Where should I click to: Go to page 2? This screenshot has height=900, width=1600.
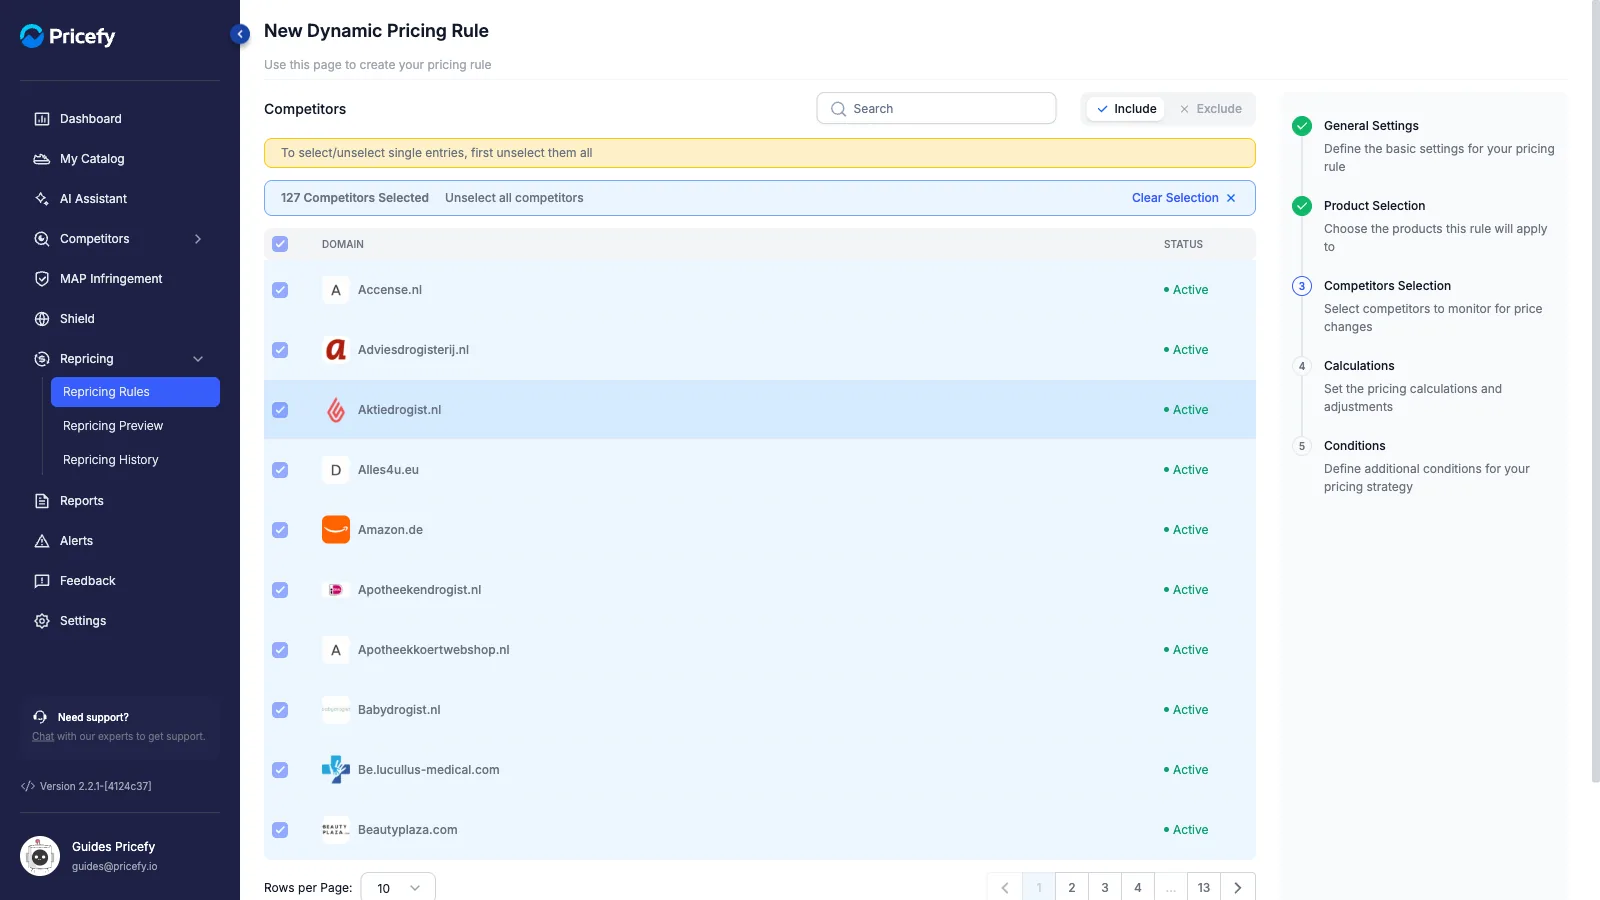point(1072,887)
